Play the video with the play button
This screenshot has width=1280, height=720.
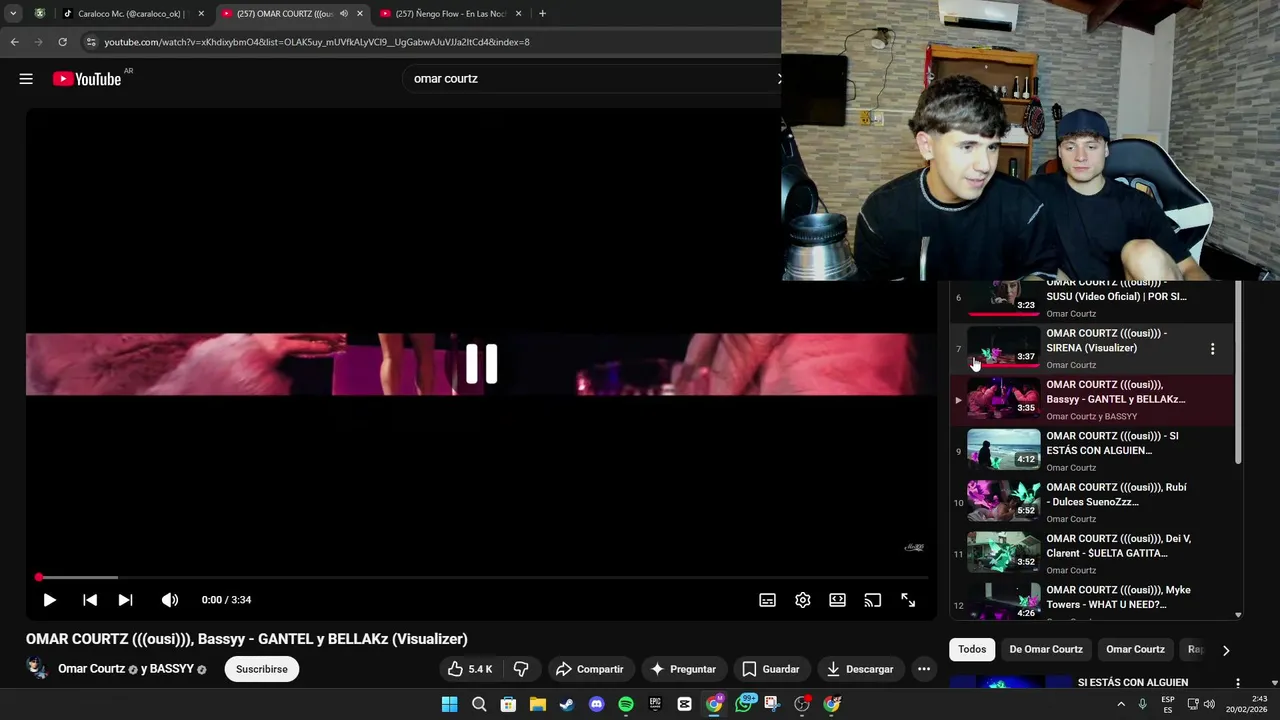(x=49, y=600)
